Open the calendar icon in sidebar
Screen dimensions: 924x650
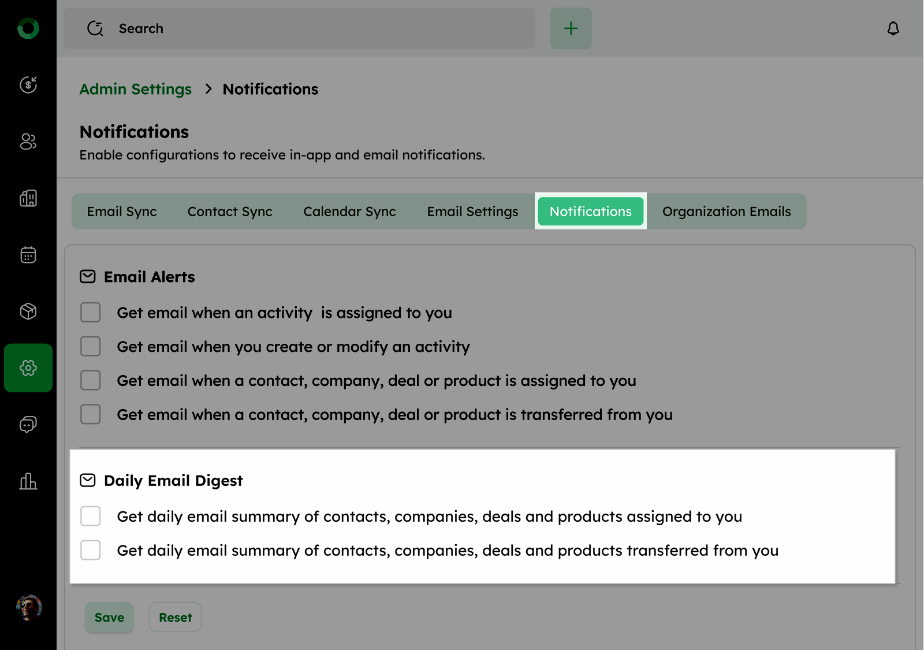[28, 255]
